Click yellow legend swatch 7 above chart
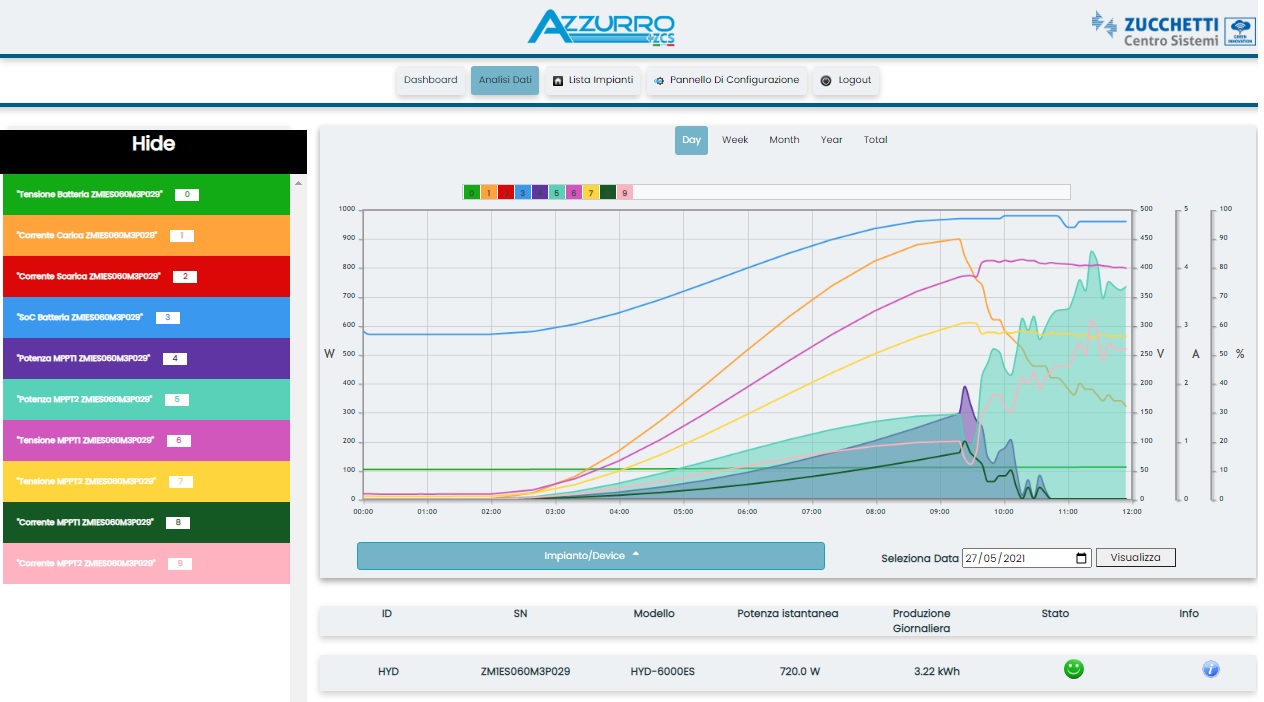Image resolution: width=1264 pixels, height=702 pixels. pos(591,192)
